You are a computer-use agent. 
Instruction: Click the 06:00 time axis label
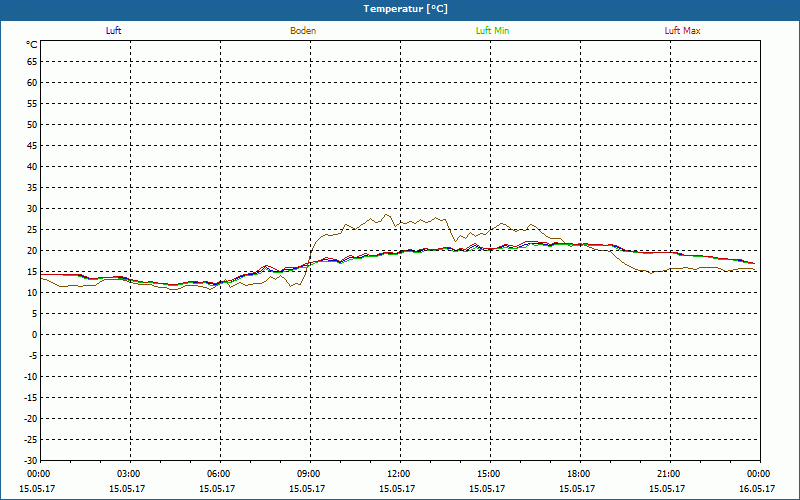(x=220, y=474)
